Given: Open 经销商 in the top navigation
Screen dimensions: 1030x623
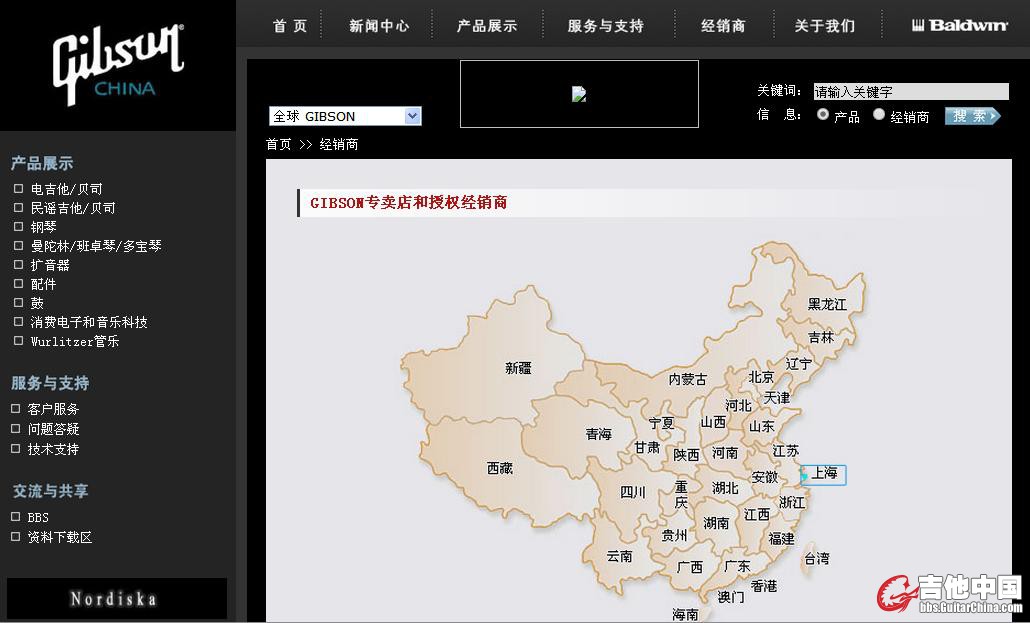Looking at the screenshot, I should coord(723,26).
